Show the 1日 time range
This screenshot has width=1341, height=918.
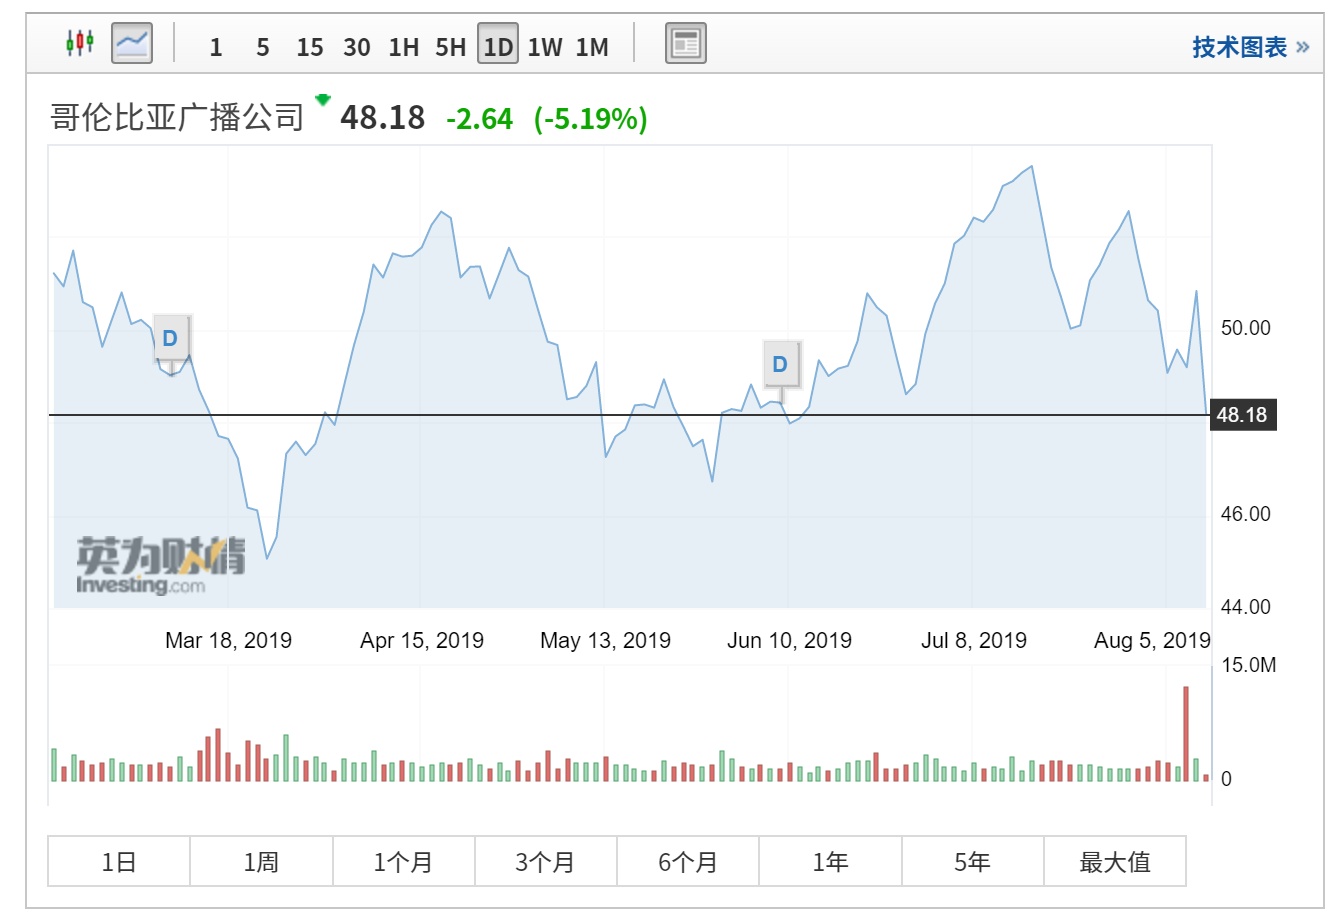point(119,862)
